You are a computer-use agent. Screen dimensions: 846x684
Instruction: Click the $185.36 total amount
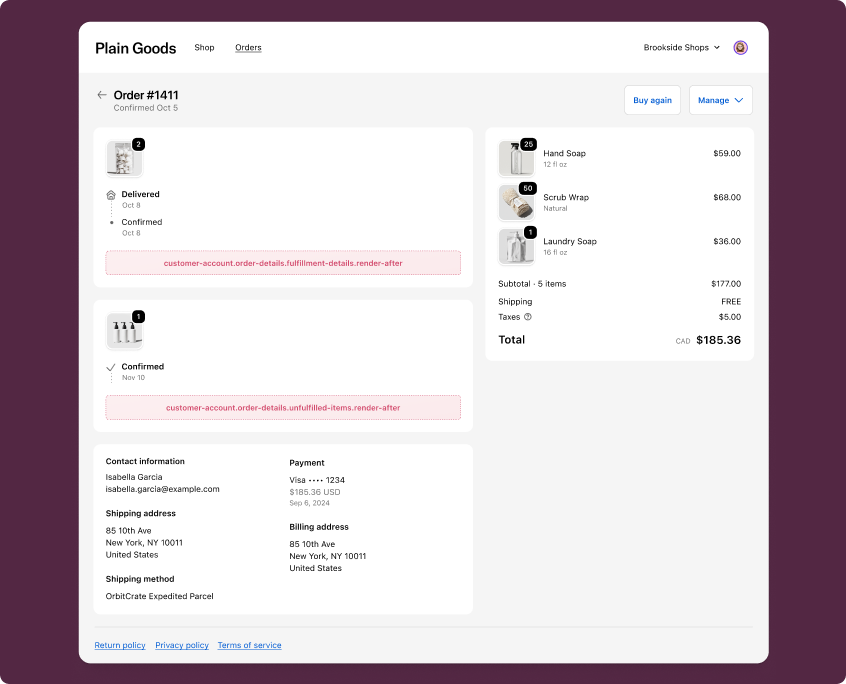(x=718, y=340)
